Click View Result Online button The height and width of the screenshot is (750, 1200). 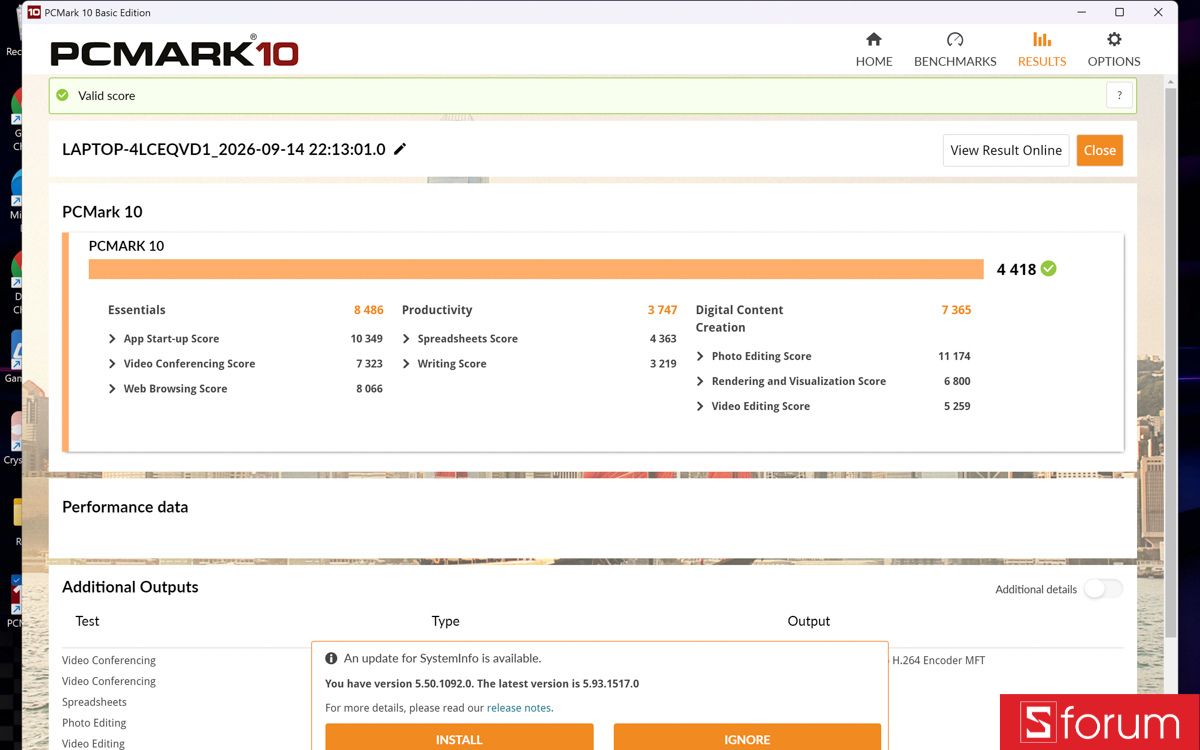coord(1006,150)
